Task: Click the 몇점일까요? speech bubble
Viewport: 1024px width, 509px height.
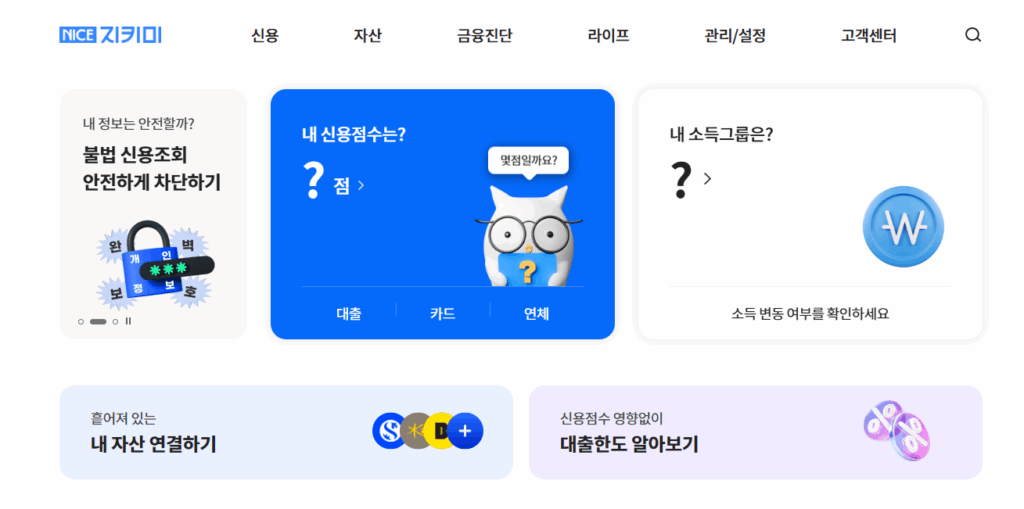Action: 528,161
